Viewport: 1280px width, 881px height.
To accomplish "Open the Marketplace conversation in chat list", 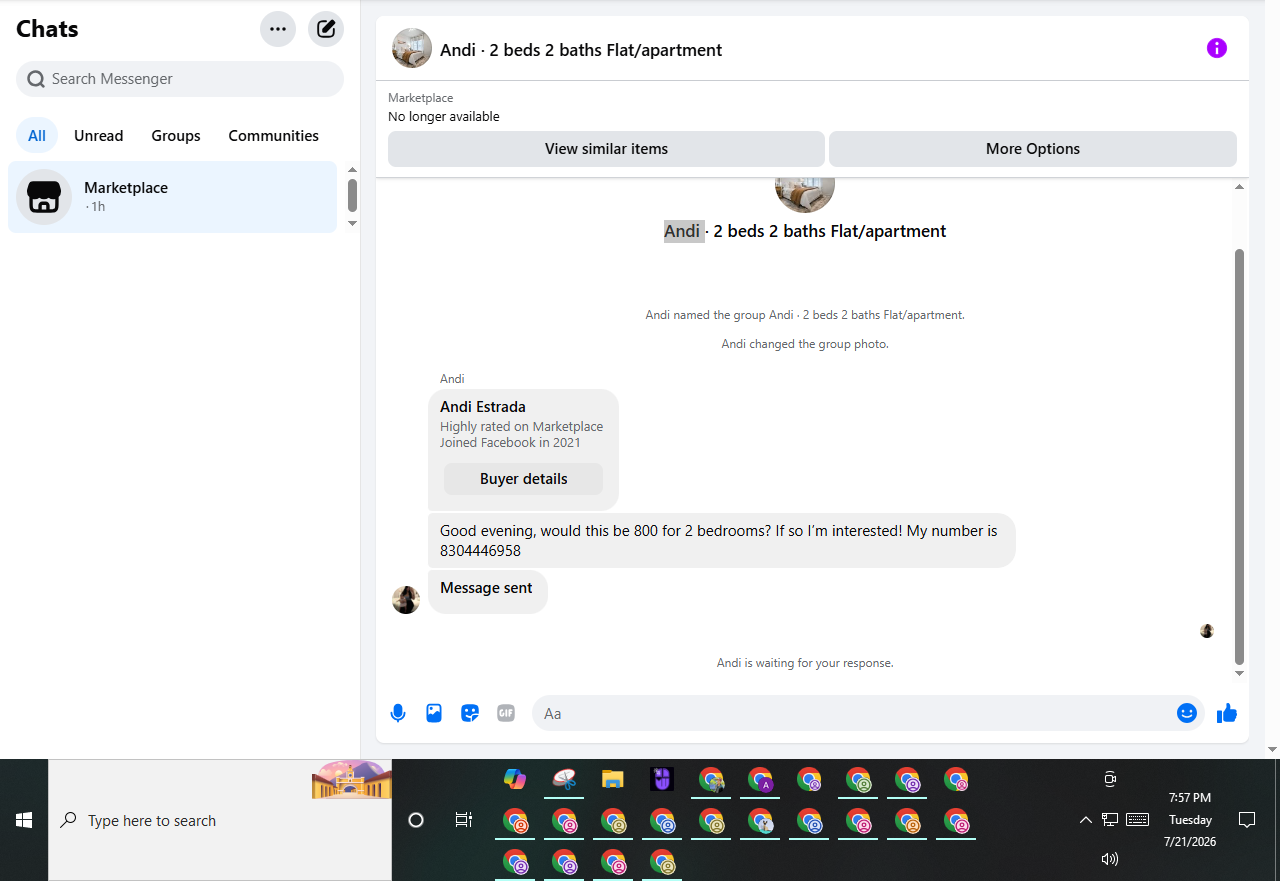I will (x=172, y=197).
